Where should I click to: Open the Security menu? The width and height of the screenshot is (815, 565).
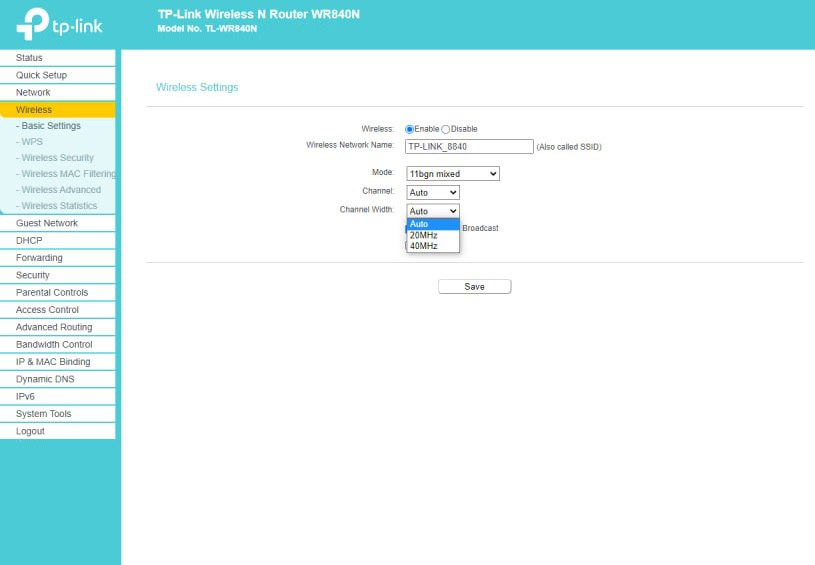pos(58,275)
